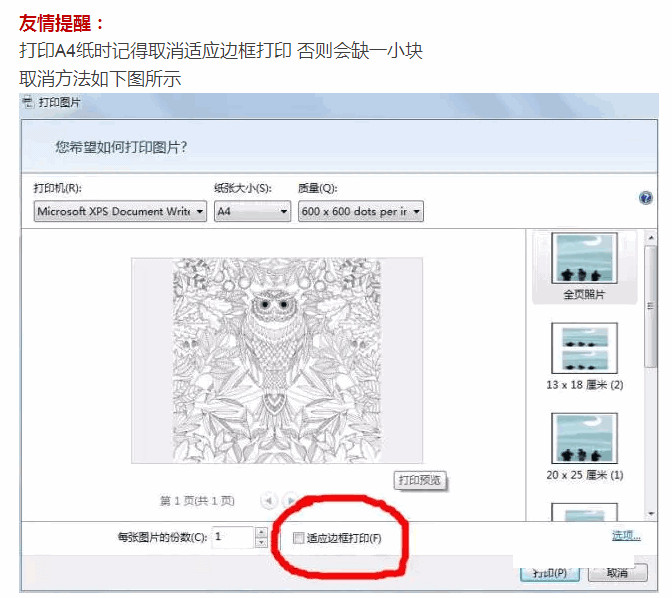This screenshot has height=598, width=672.
Task: Uncheck 适应边框打印 checkbox
Action: [298, 538]
